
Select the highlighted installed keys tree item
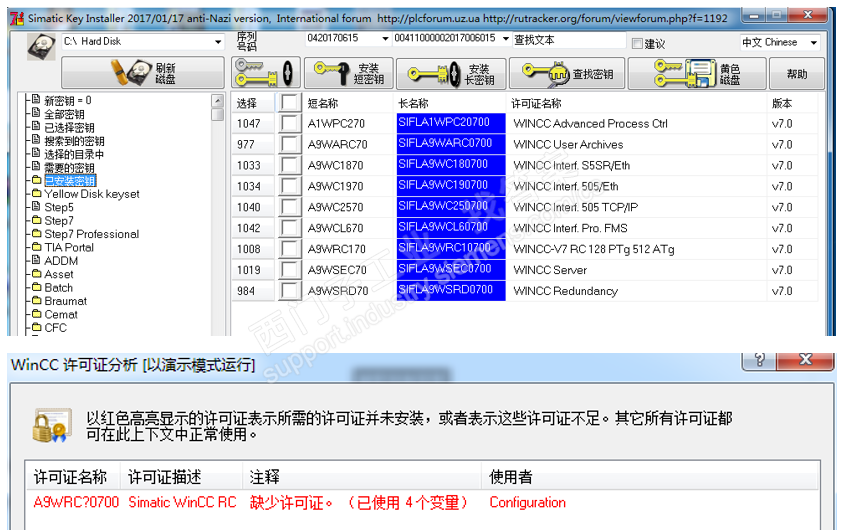[70, 180]
